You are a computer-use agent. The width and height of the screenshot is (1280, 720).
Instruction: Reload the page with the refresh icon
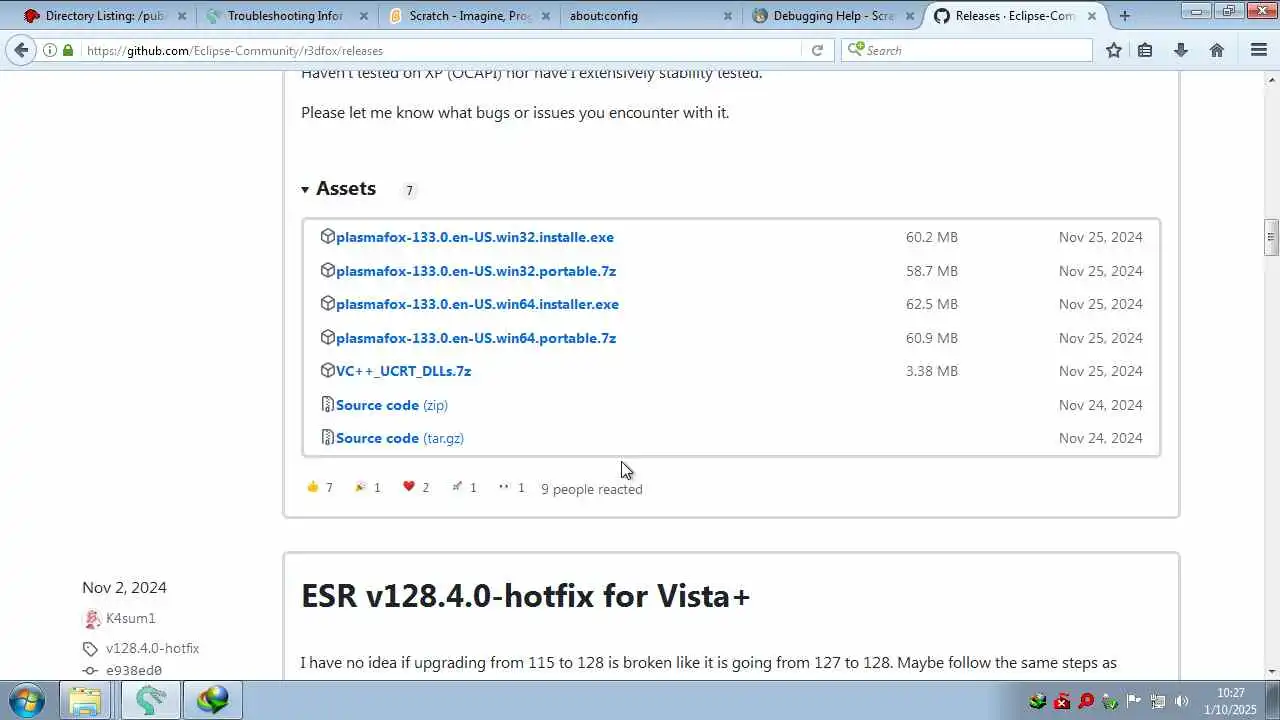coord(817,50)
